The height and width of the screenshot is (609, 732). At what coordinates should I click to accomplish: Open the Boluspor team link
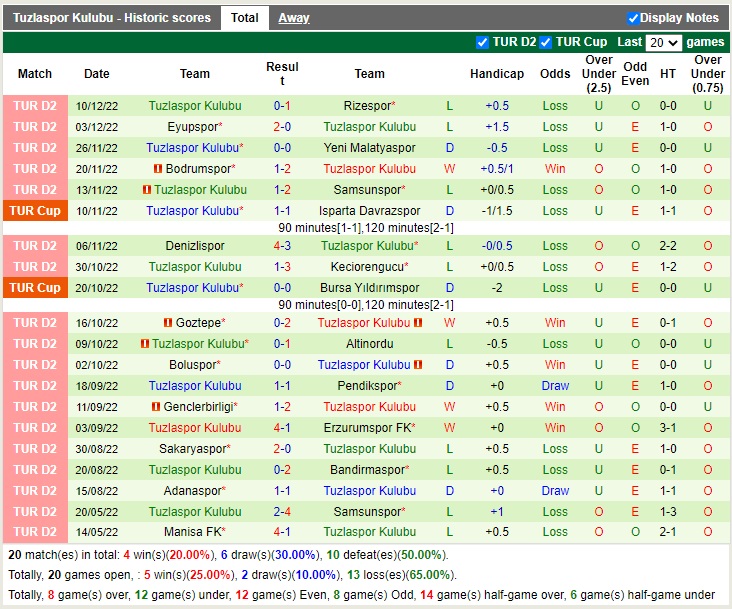coord(192,365)
